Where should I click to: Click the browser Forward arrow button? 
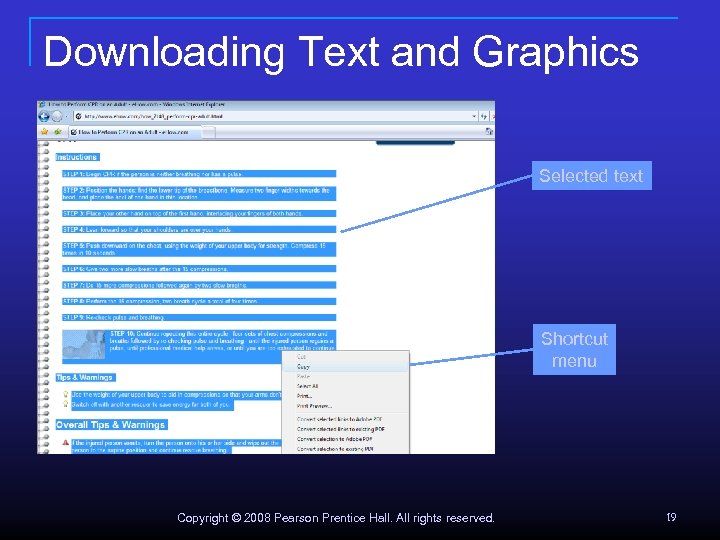click(56, 117)
